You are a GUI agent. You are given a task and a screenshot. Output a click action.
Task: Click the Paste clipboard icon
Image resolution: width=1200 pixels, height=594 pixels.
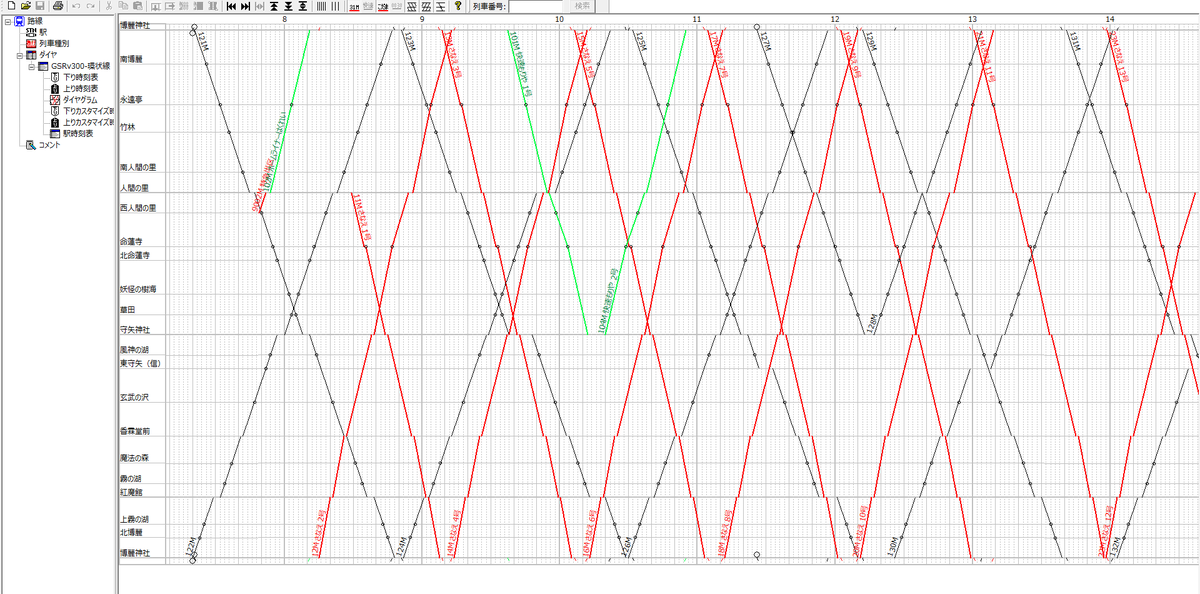137,6
